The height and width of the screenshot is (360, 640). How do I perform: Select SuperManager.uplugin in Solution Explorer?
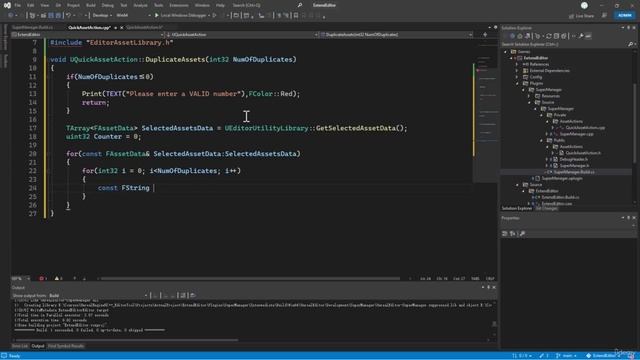coord(562,178)
